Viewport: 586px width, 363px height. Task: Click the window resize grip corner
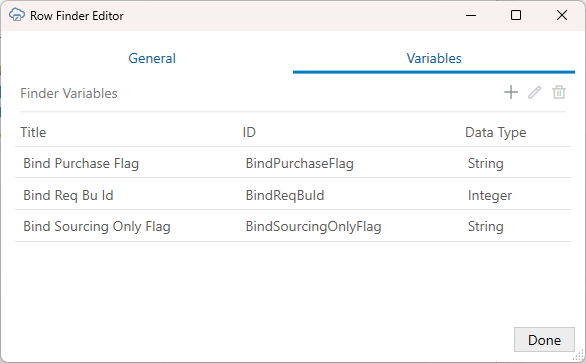click(x=579, y=355)
